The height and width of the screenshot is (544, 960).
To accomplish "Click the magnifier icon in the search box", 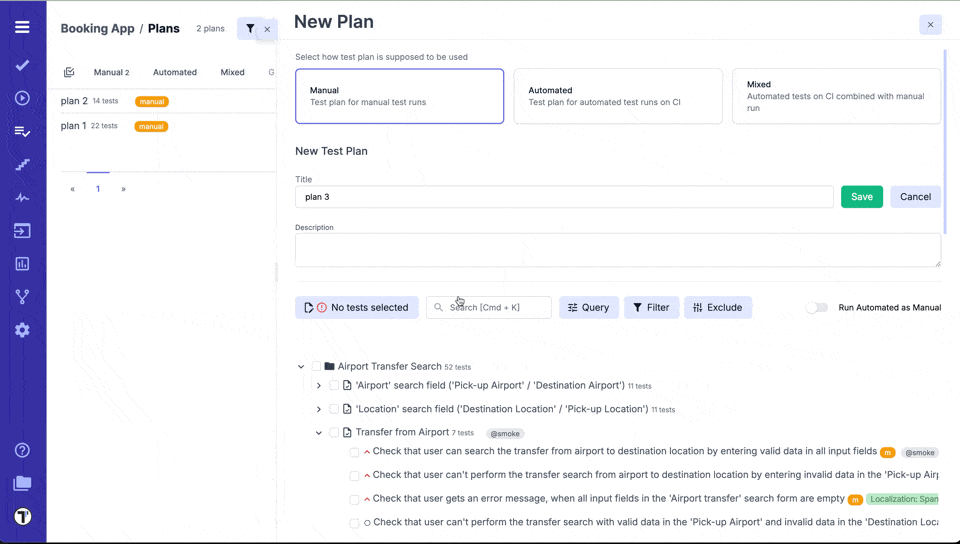I will 438,307.
